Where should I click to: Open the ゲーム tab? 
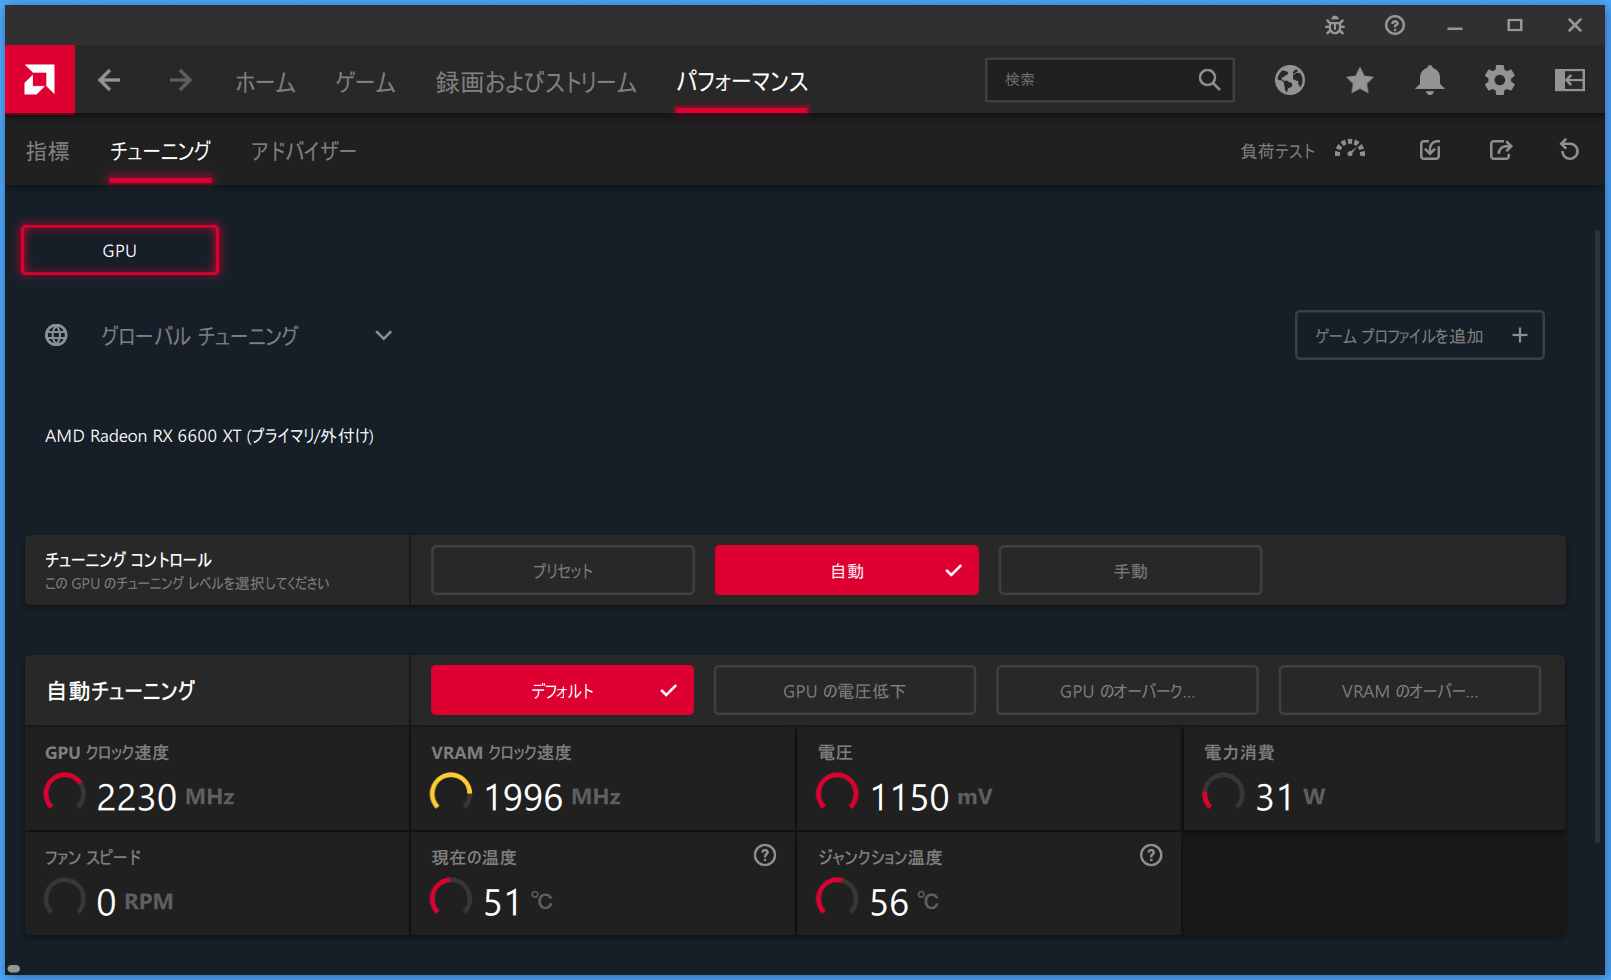coord(365,82)
